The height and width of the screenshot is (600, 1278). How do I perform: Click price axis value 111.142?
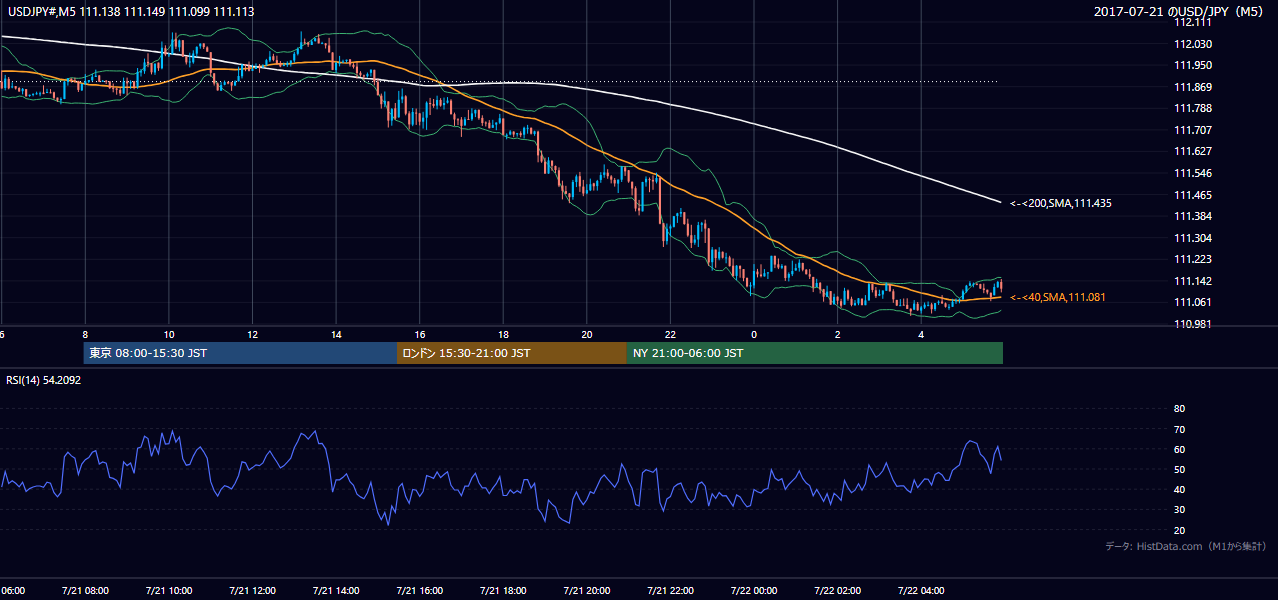tap(1193, 281)
